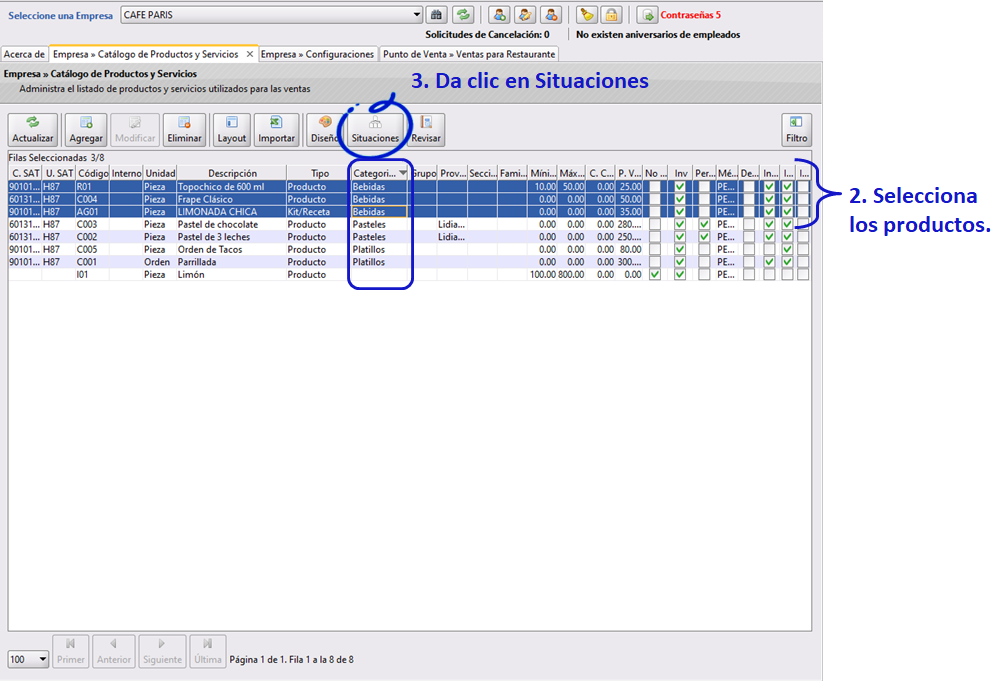Click the edit user icon with pencil
This screenshot has width=1001, height=681.
pos(525,15)
